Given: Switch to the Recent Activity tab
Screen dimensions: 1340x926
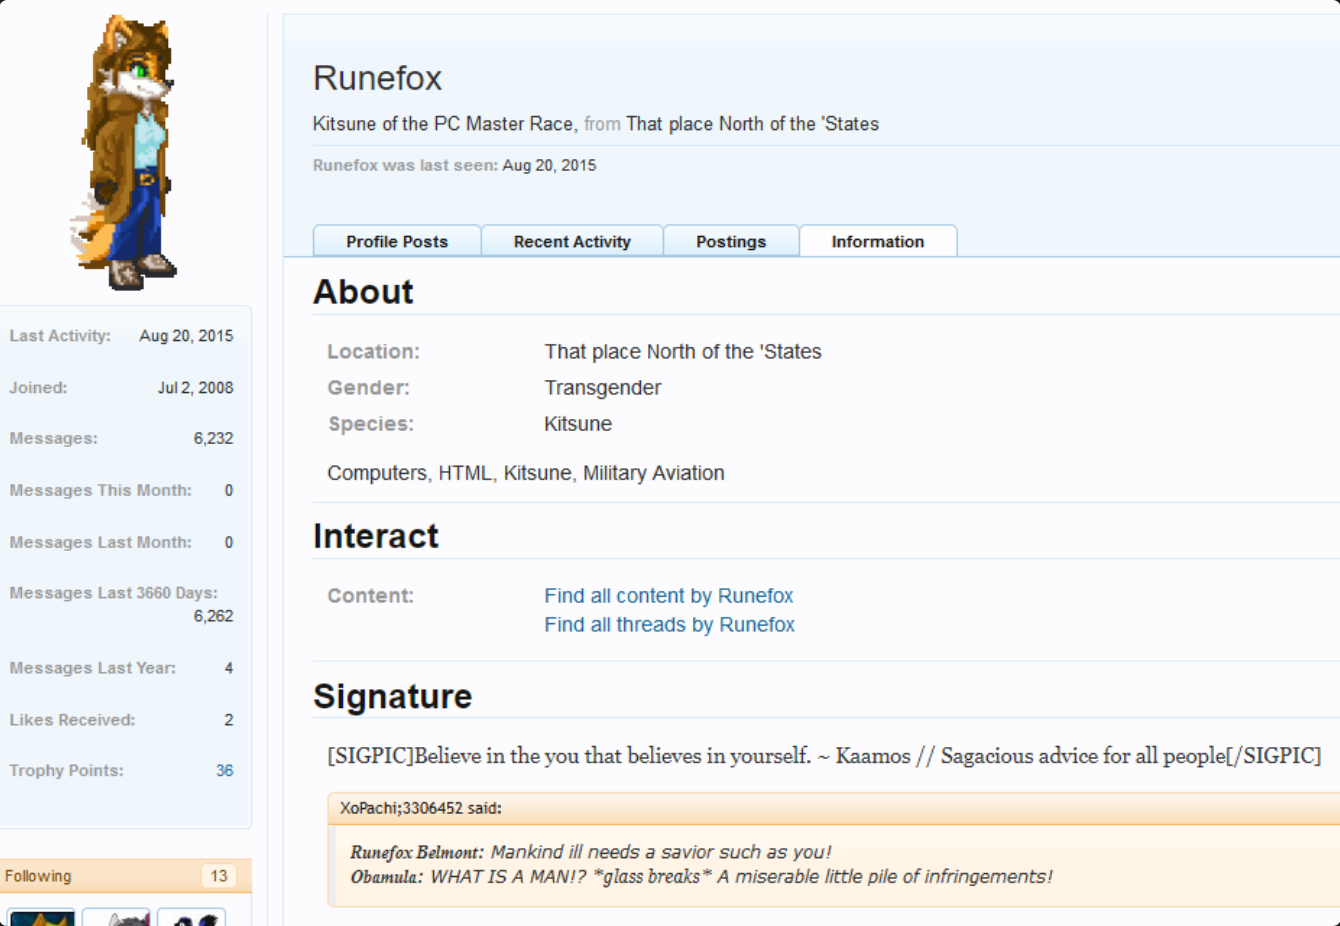Looking at the screenshot, I should [x=572, y=241].
